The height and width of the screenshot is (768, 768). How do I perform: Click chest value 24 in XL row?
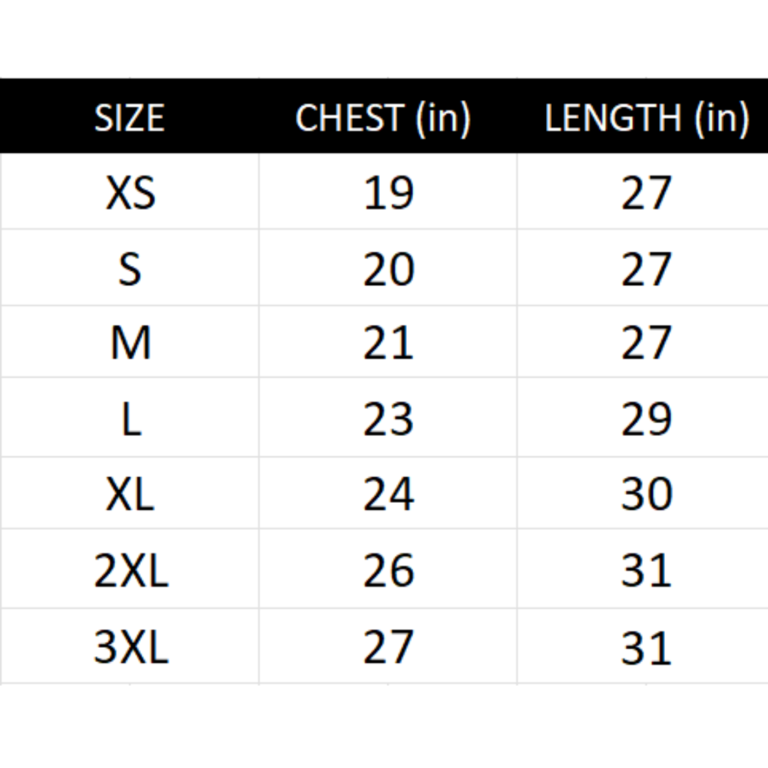coord(388,494)
